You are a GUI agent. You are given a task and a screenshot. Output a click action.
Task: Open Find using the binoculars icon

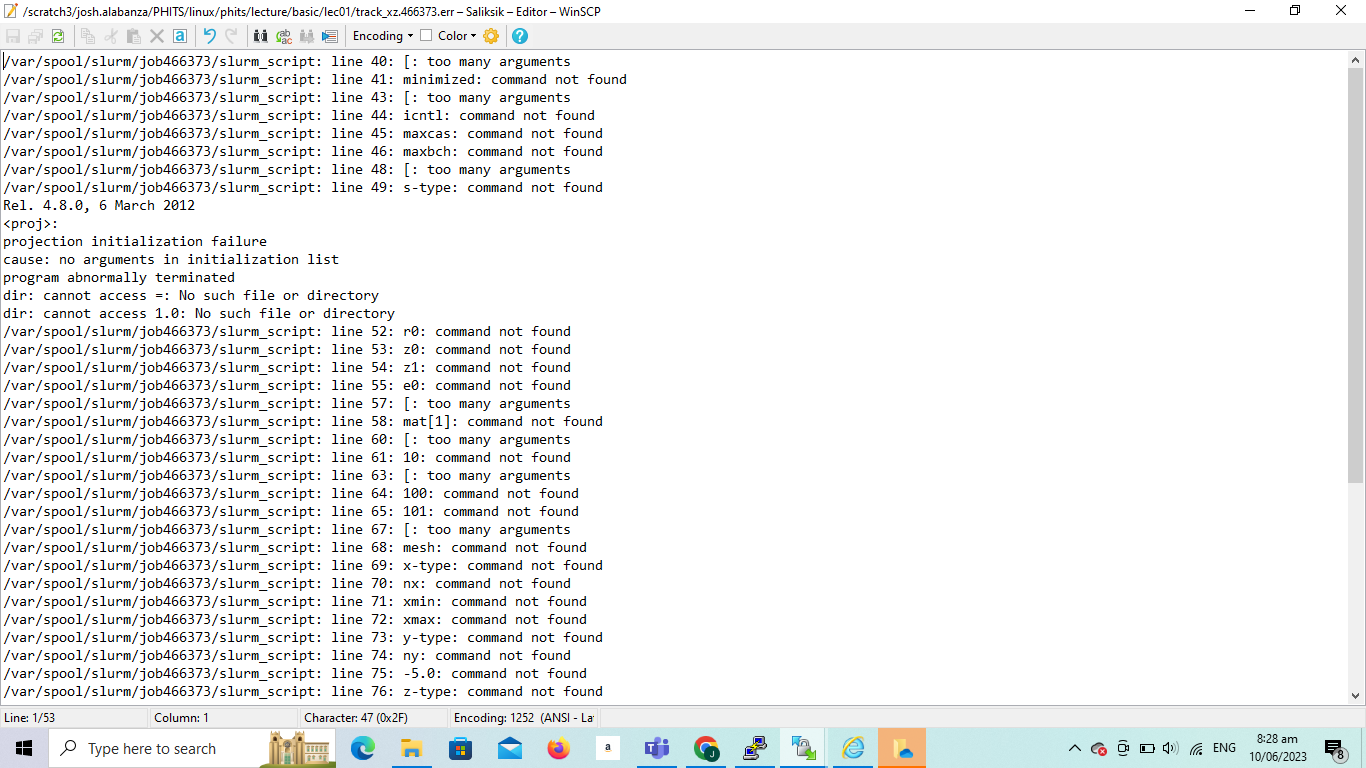(x=261, y=35)
